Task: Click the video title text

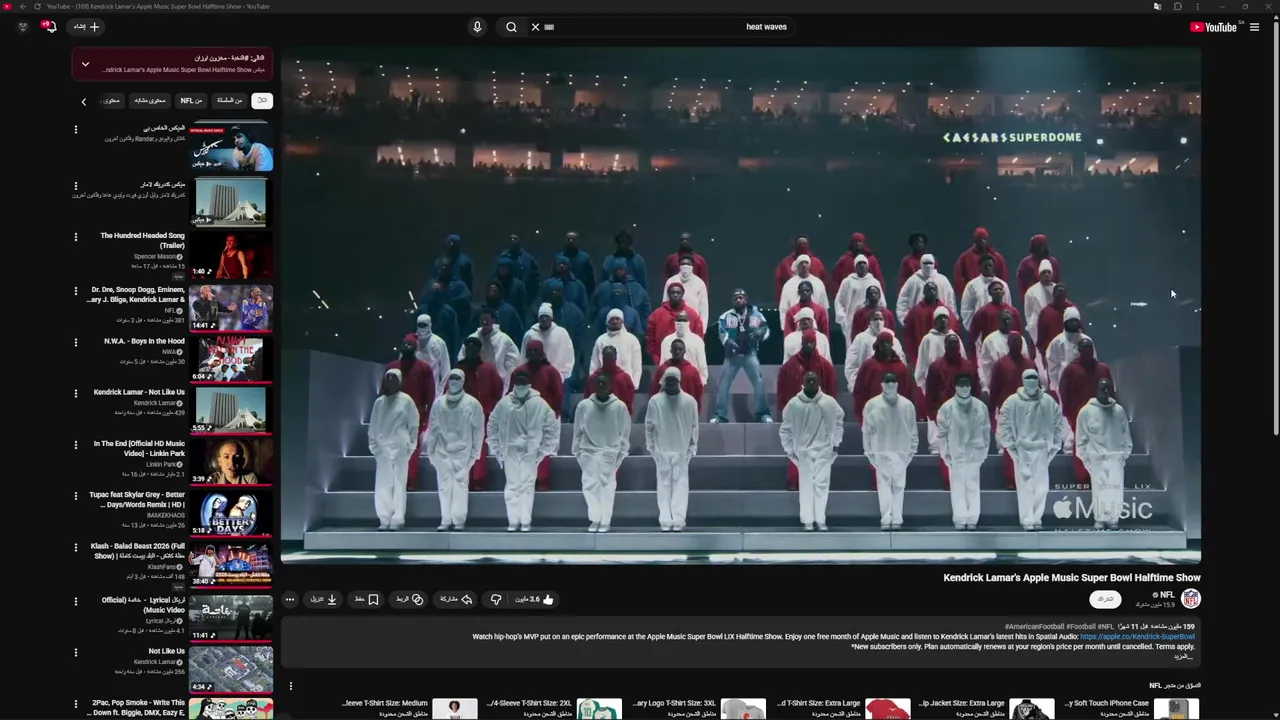Action: (1072, 577)
